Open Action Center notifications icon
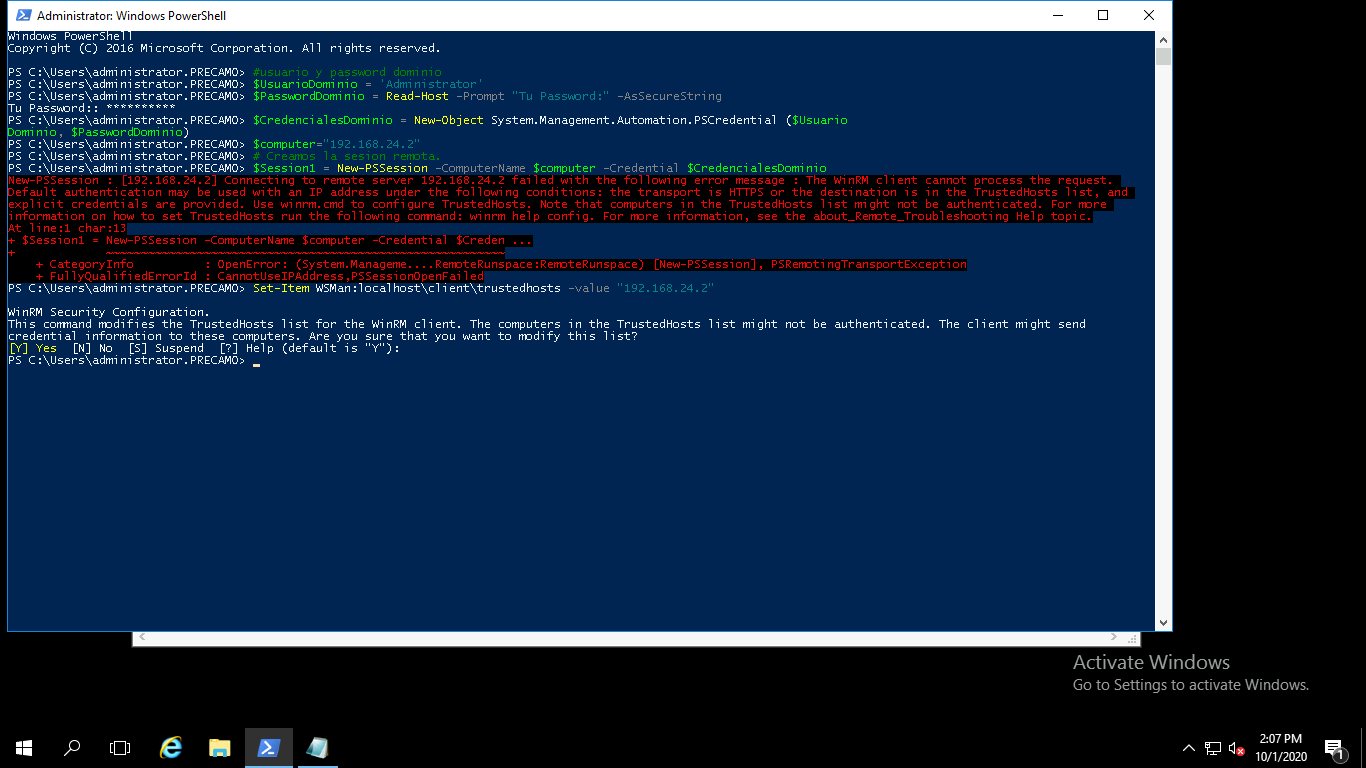1366x768 pixels. [1333, 748]
